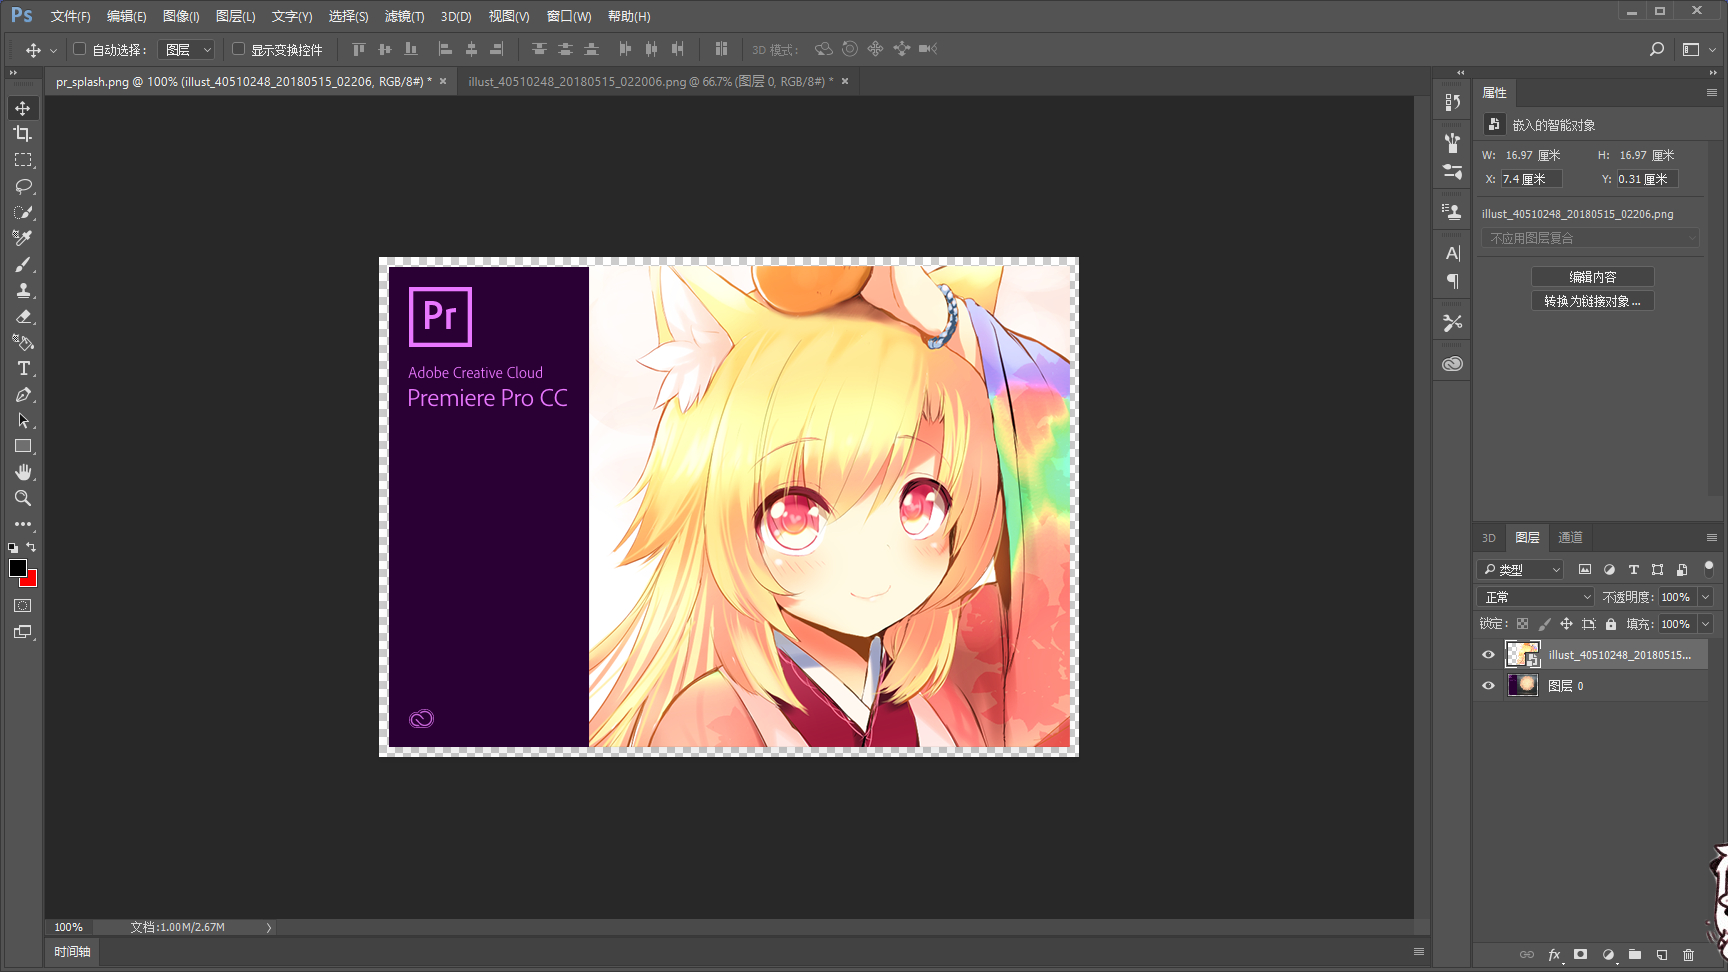Viewport: 1728px width, 972px height.
Task: Open the blend mode 正常 dropdown
Action: click(x=1535, y=597)
